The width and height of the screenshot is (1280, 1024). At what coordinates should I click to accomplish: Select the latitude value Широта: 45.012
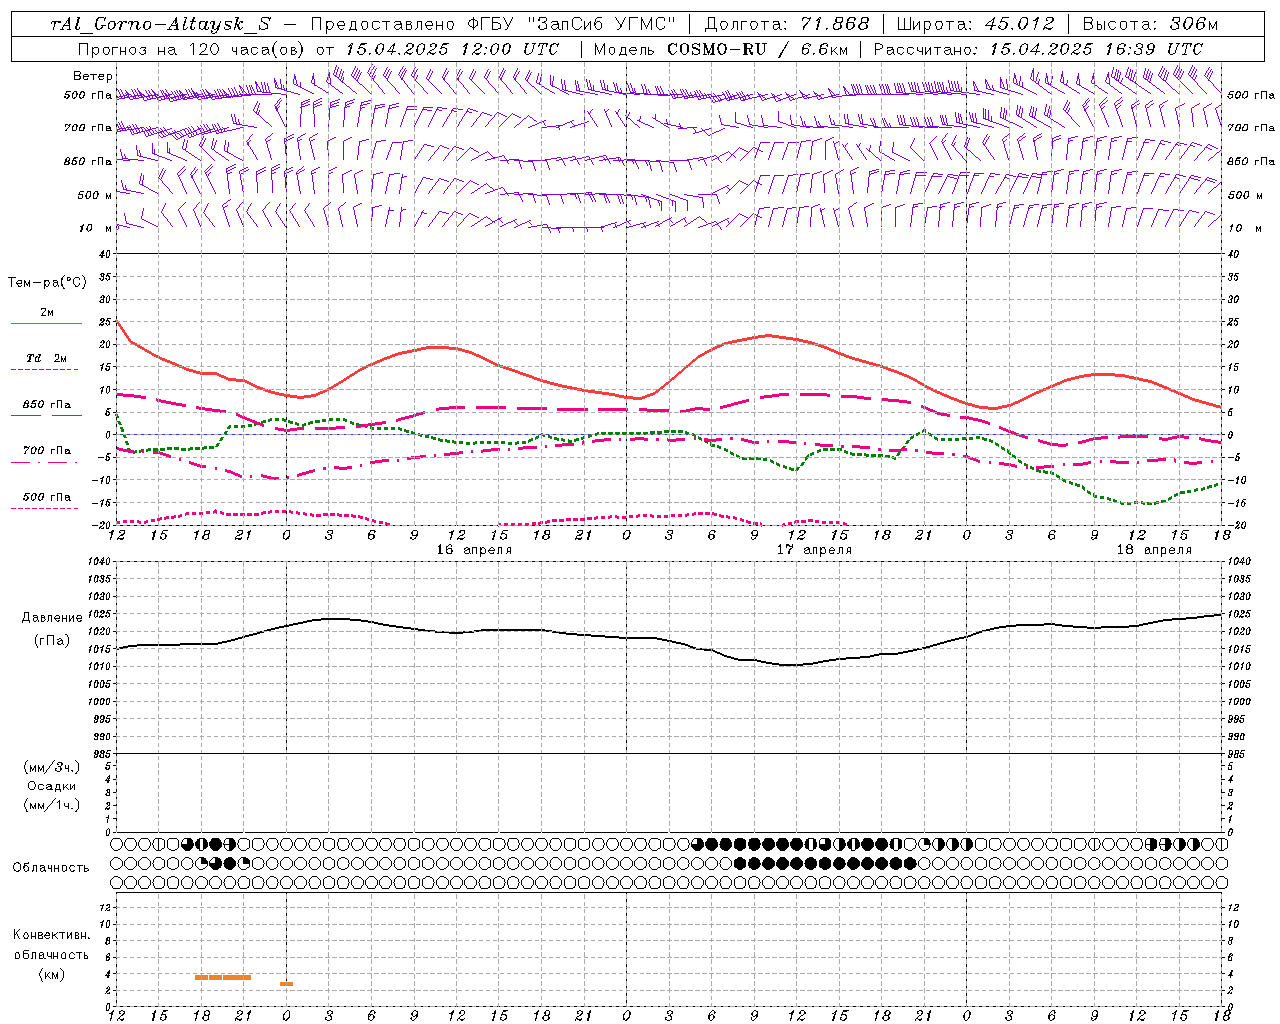976,24
